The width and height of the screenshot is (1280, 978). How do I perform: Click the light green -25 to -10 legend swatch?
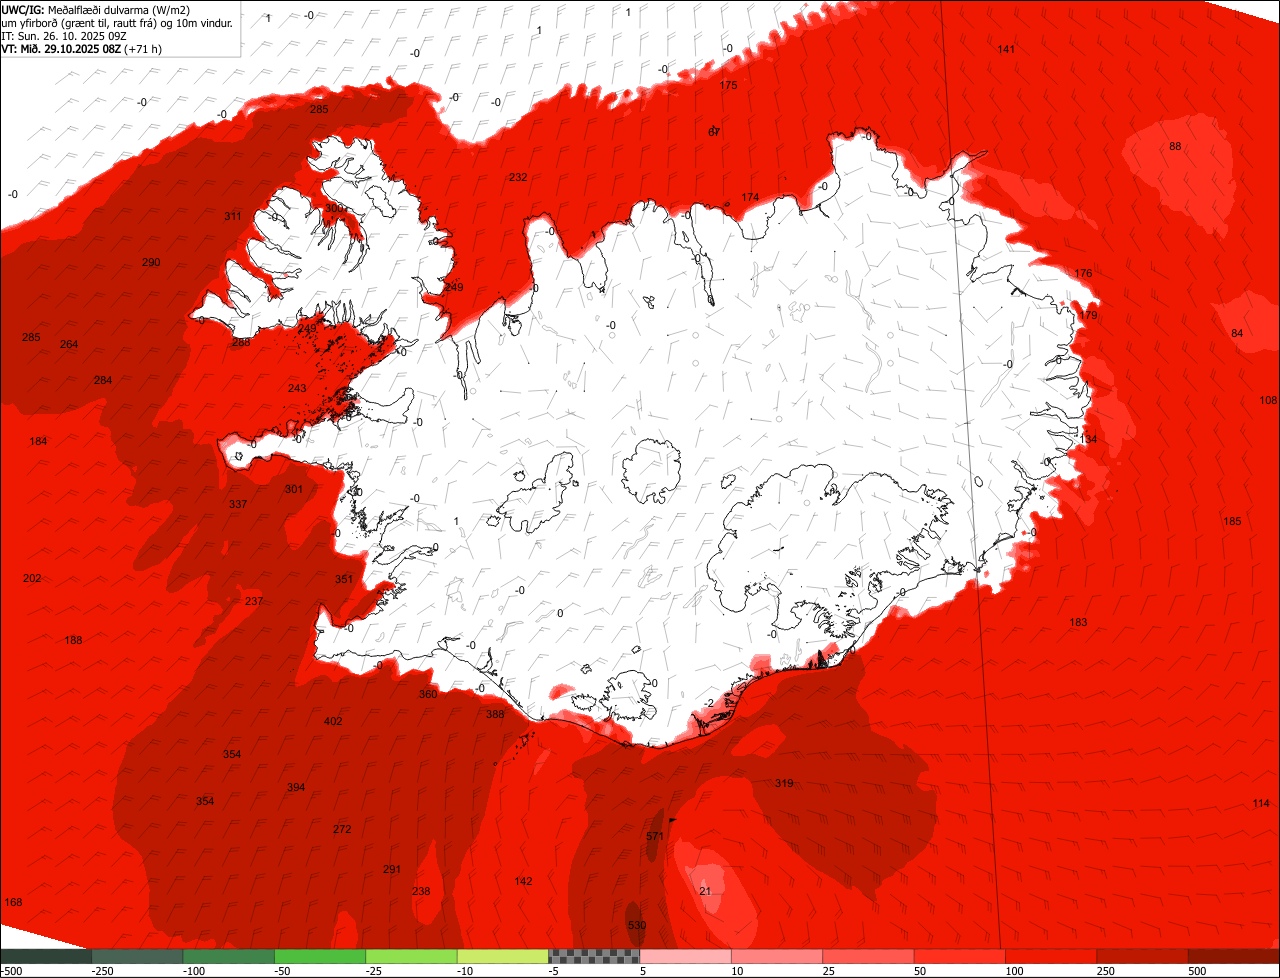411,956
